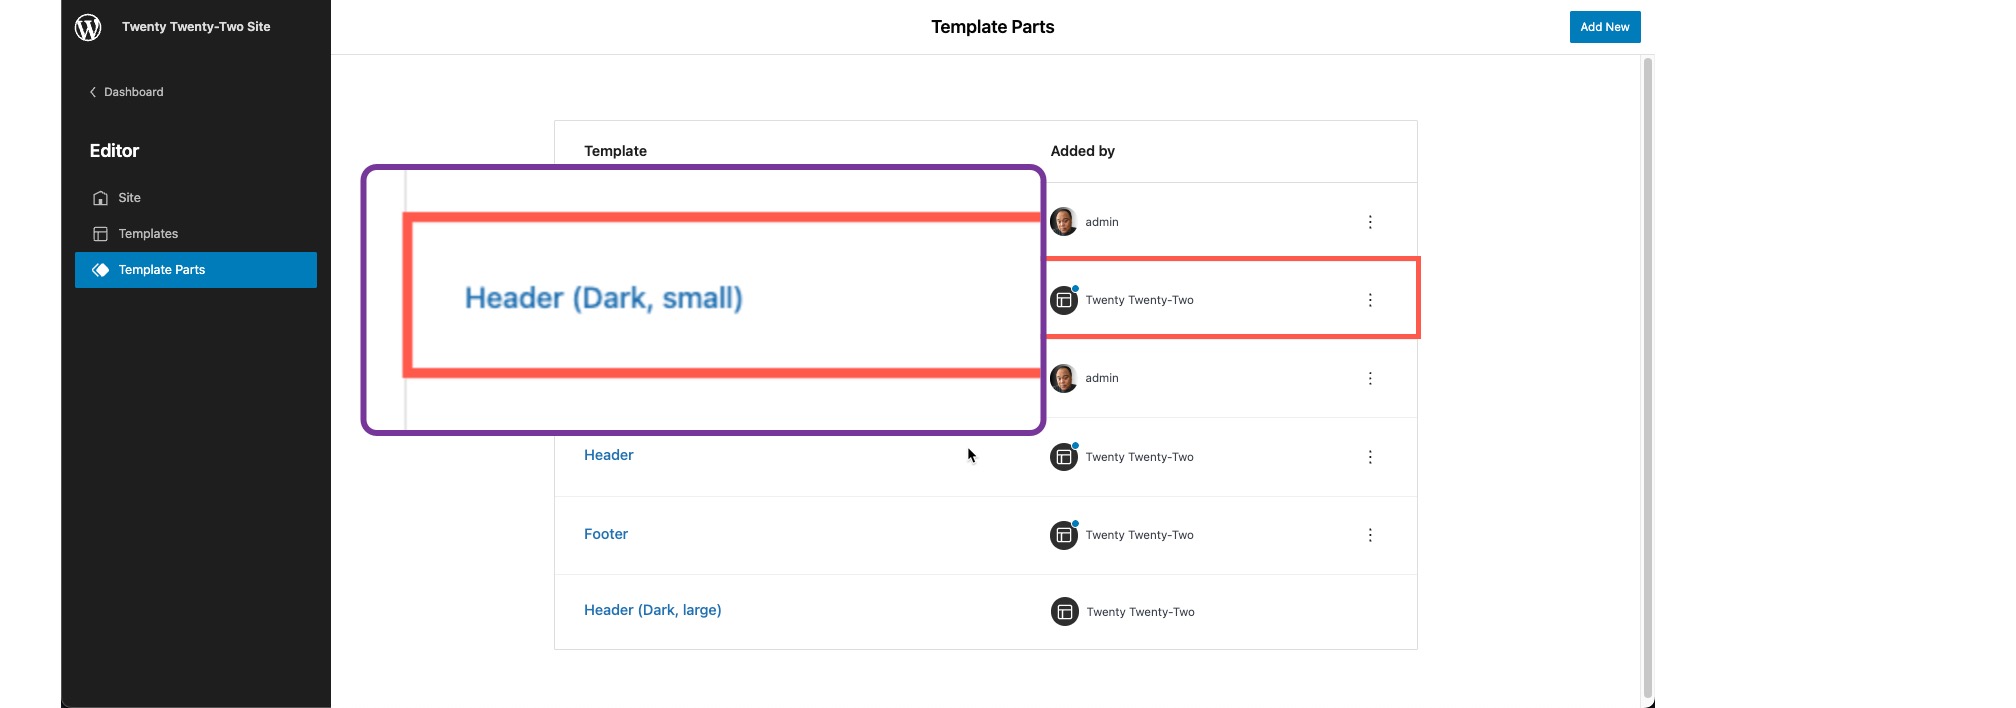Open Site in the Editor sidebar
This screenshot has width=2016, height=708.
point(130,198)
